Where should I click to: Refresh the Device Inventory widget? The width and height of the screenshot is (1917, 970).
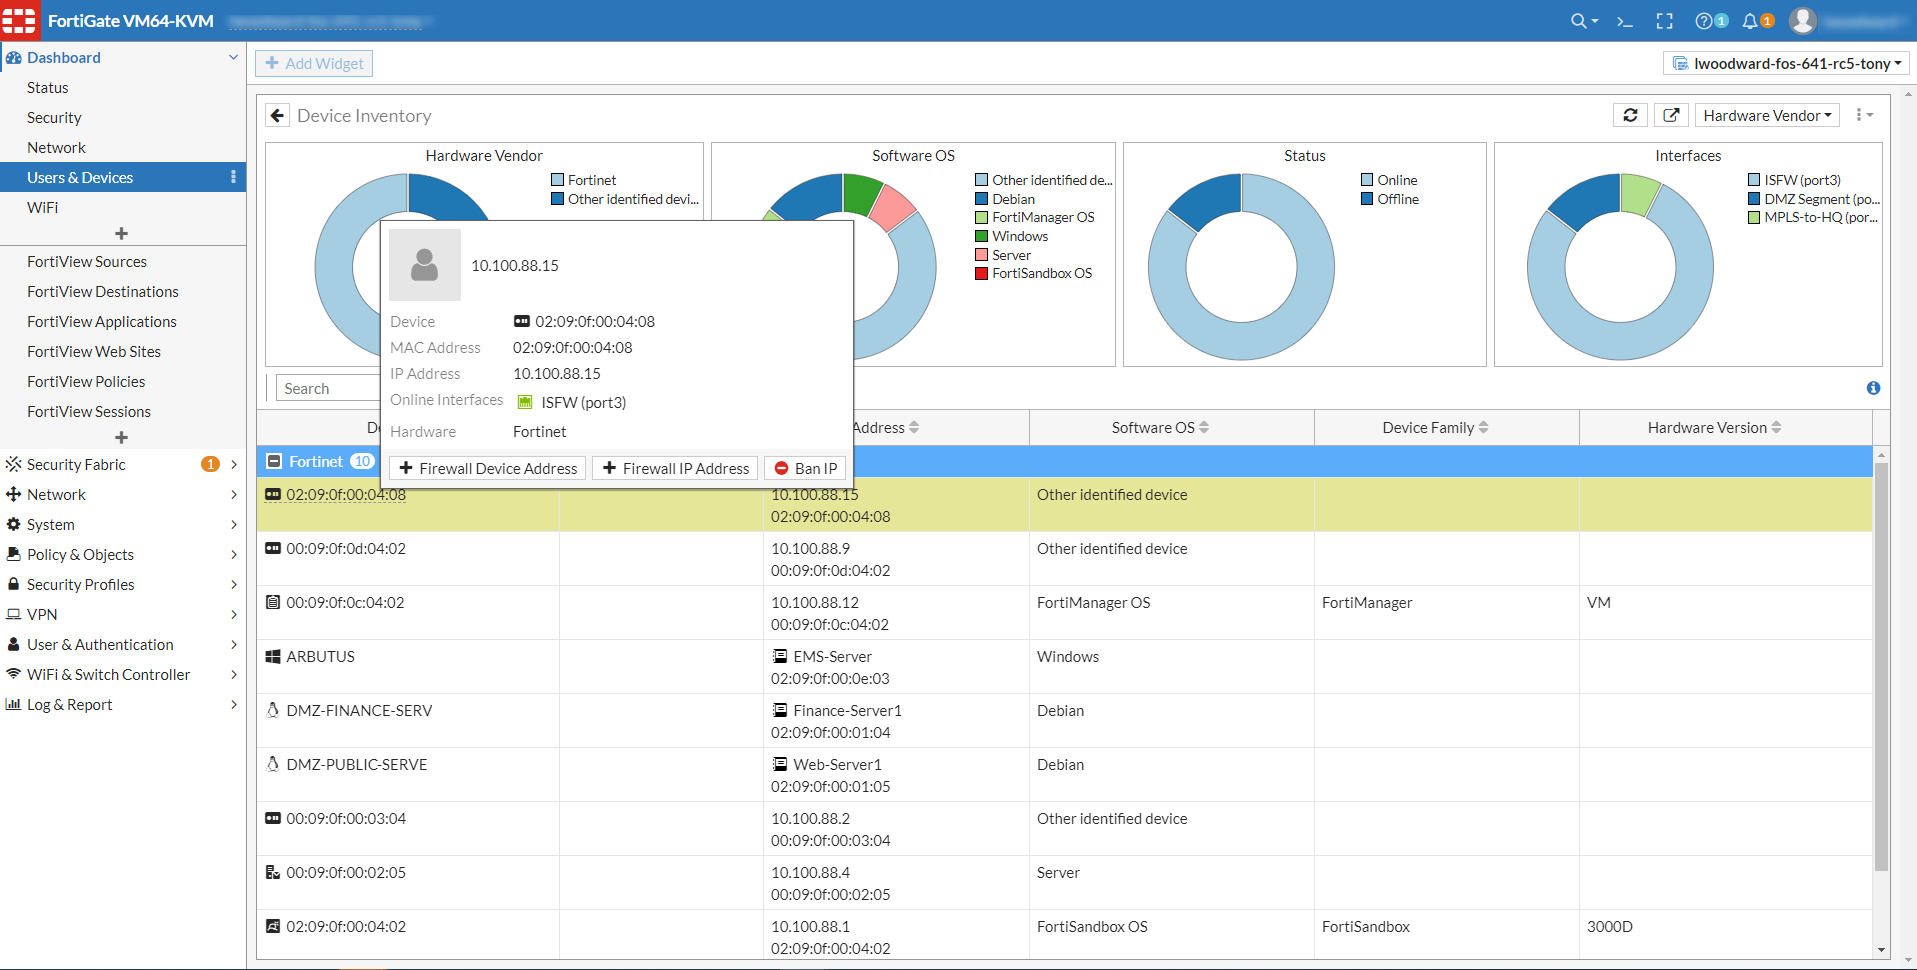point(1630,114)
